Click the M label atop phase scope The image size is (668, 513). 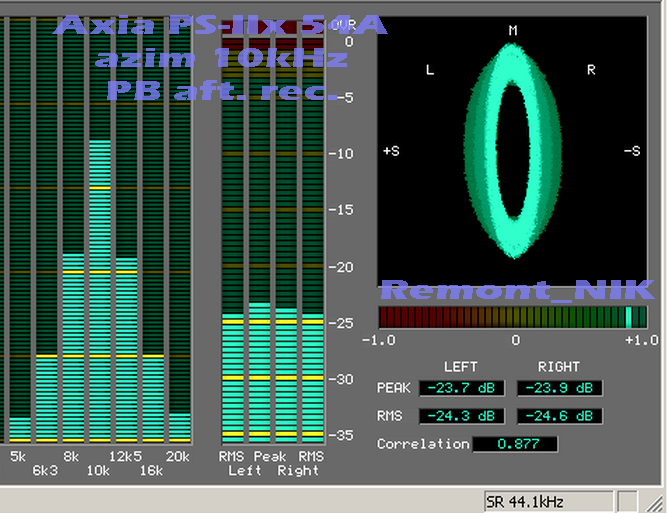[x=513, y=31]
